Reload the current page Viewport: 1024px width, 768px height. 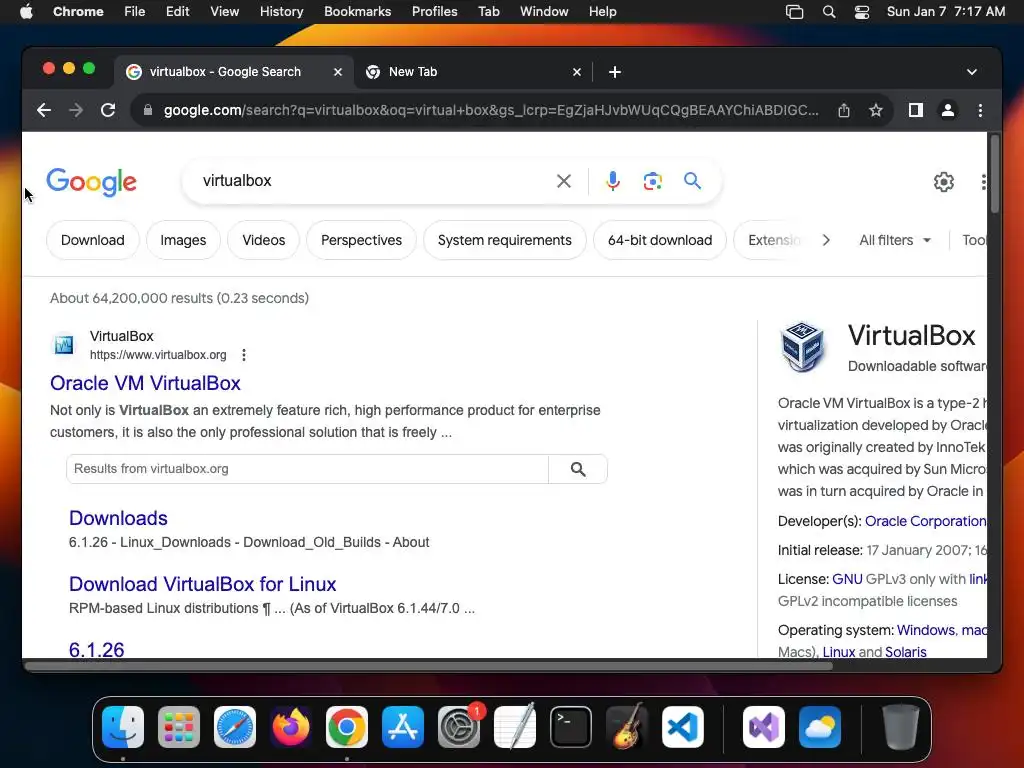click(108, 110)
